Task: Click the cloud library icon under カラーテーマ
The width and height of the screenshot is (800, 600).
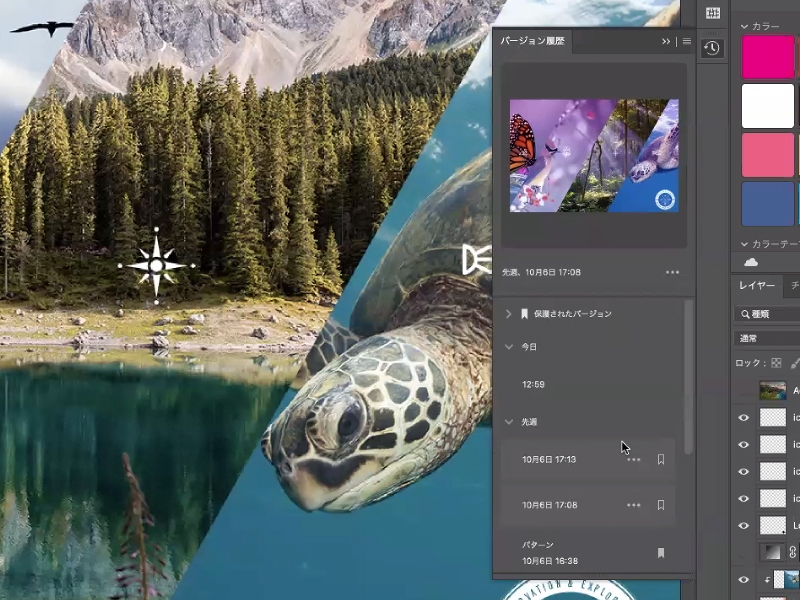Action: (751, 262)
